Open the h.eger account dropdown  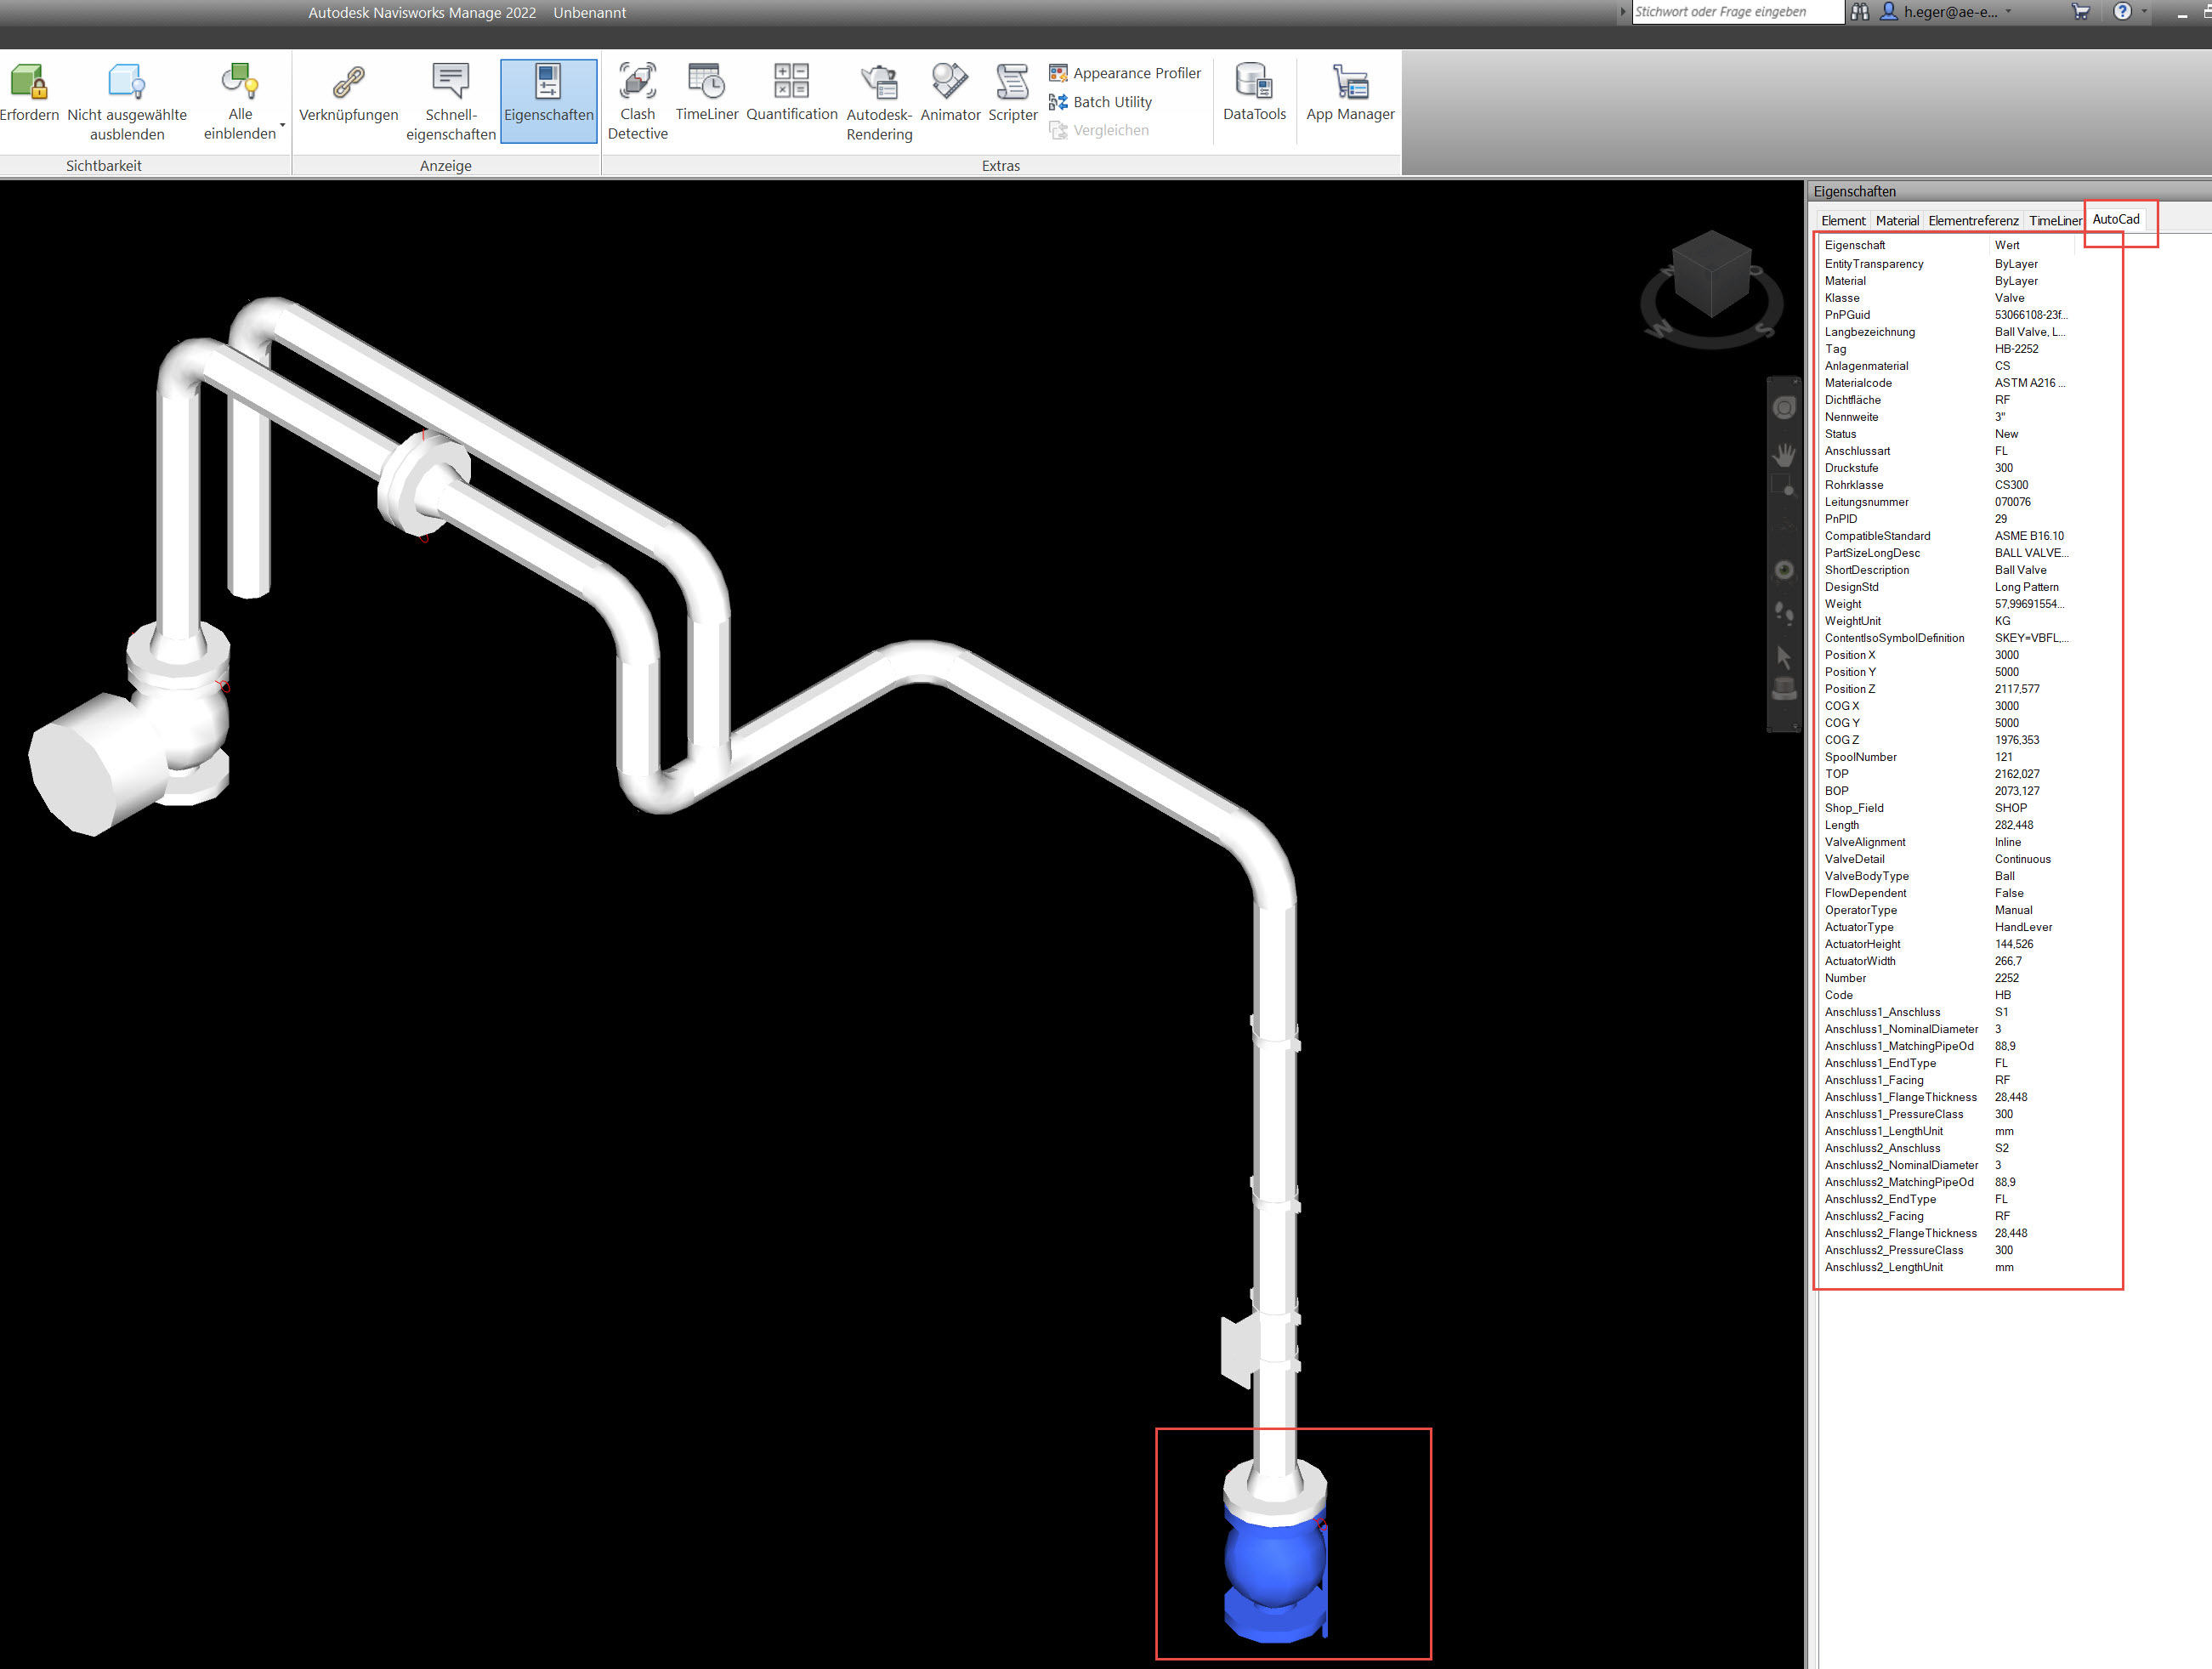(2008, 12)
